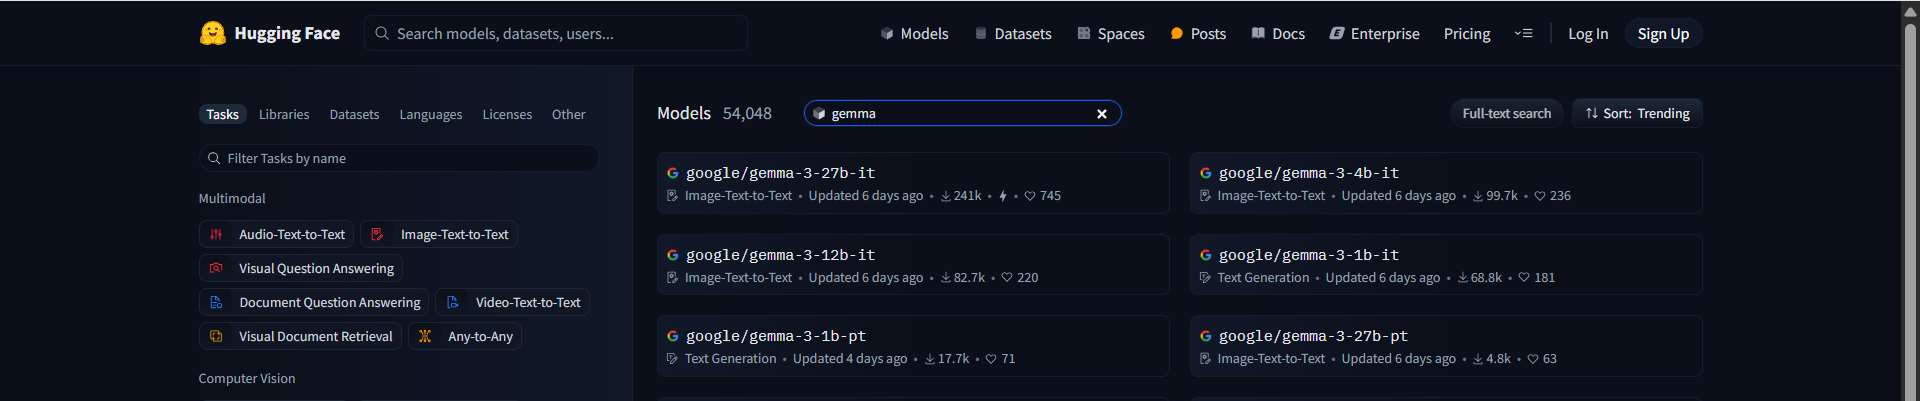Viewport: 1920px width, 401px height.
Task: Expand the navigation overflow menu icon
Action: pos(1523,33)
